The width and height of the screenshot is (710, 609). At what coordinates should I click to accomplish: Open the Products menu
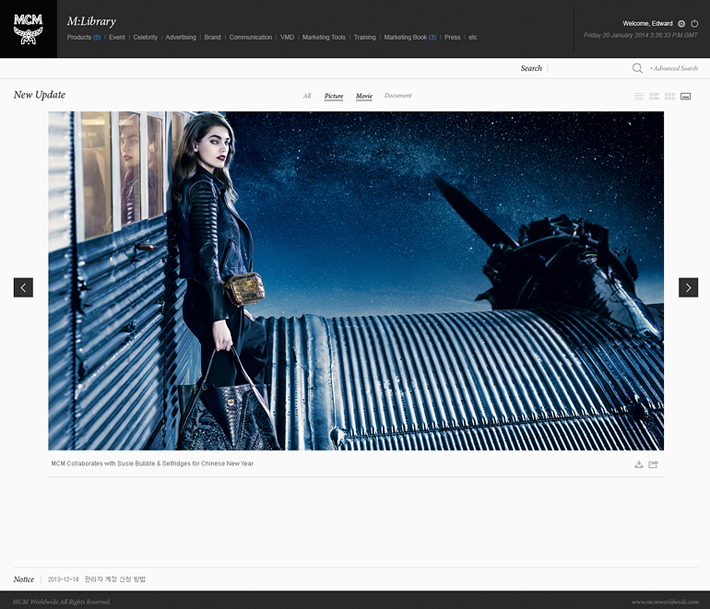point(83,37)
